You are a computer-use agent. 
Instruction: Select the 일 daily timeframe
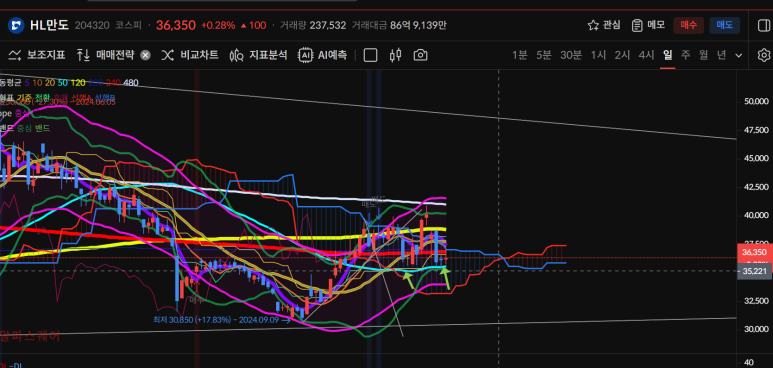[x=668, y=55]
